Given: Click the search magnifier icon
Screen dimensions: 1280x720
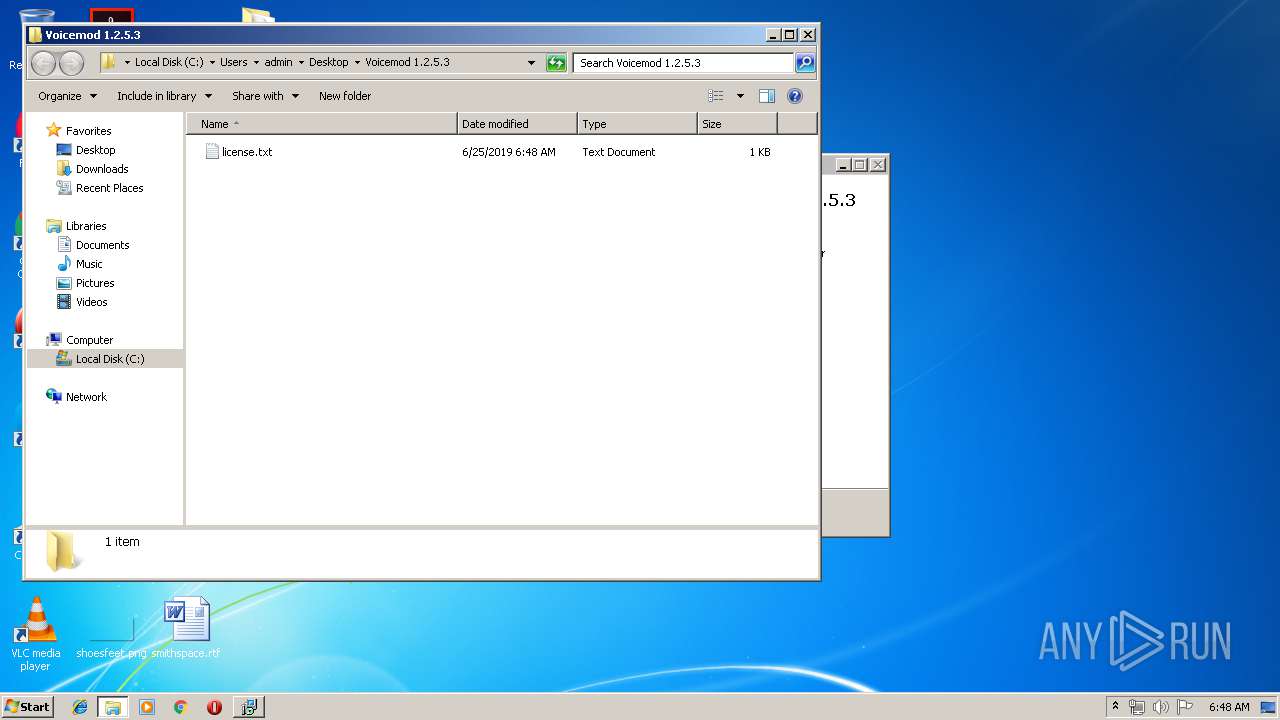Looking at the screenshot, I should coord(805,63).
